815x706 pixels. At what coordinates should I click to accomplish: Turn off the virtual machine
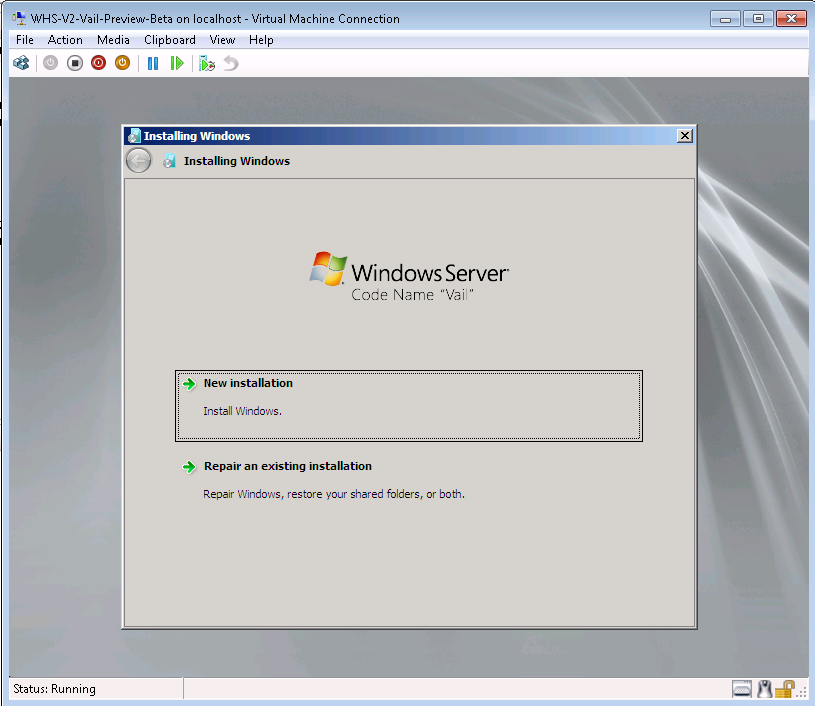pyautogui.click(x=75, y=63)
